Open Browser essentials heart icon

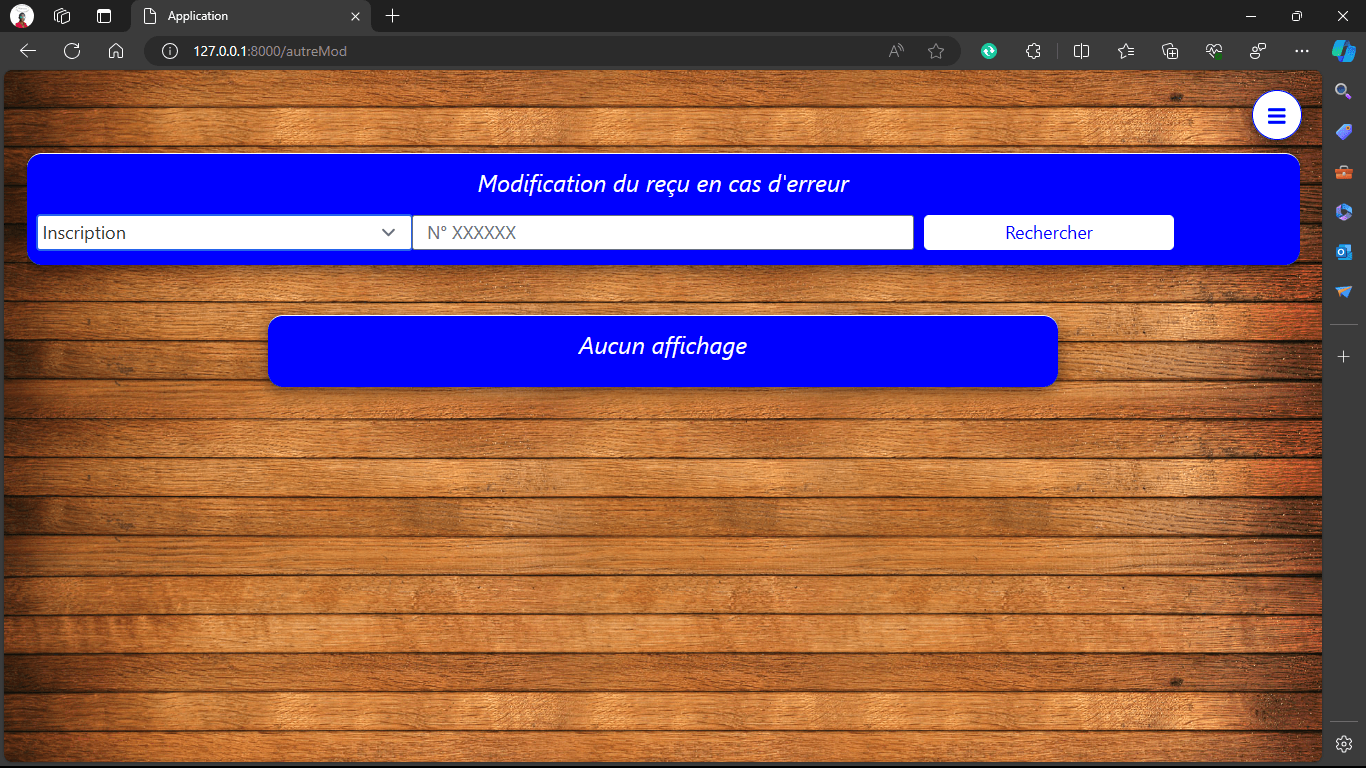click(x=1214, y=51)
